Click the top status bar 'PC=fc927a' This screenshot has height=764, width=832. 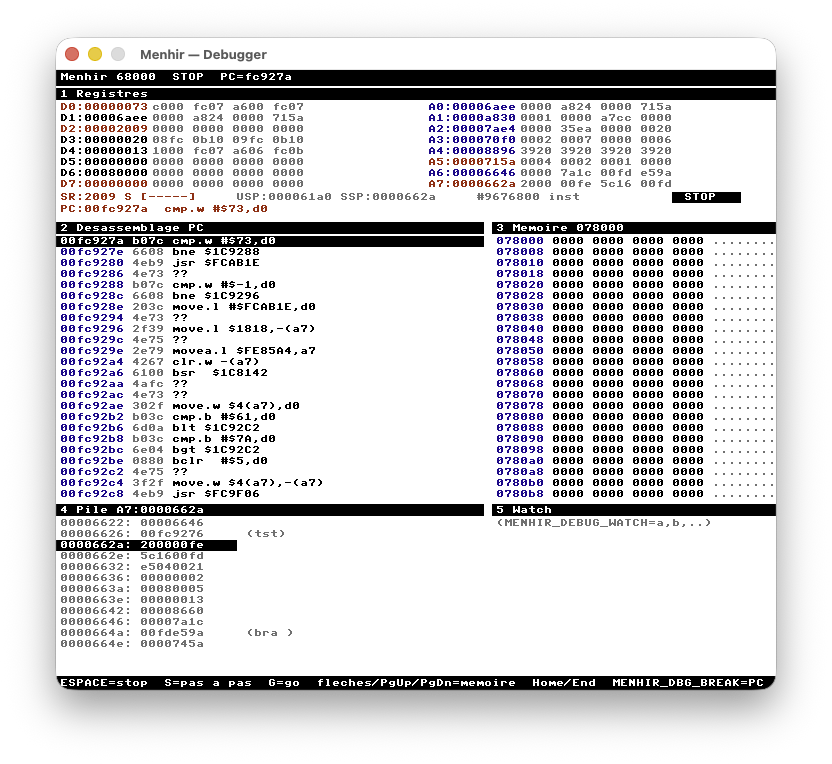[x=256, y=76]
